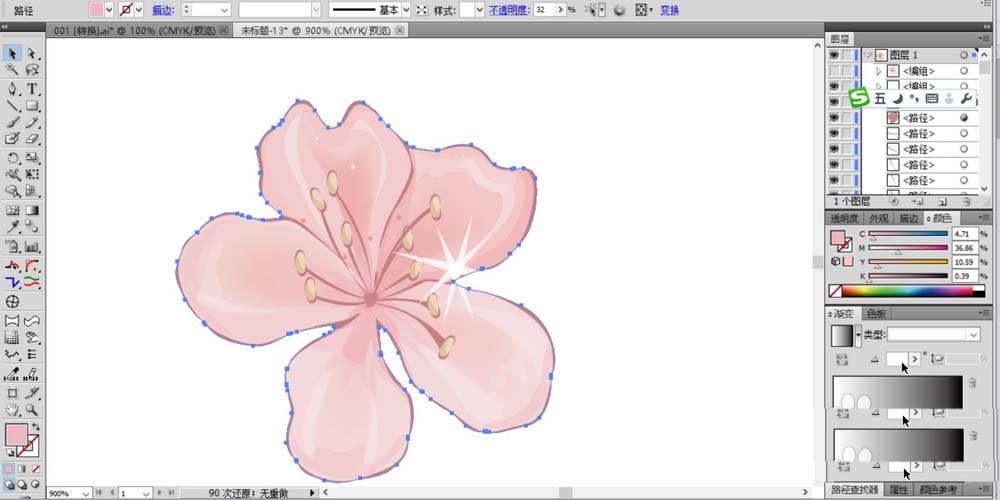Click the filled target circle of selected <路径>
The image size is (1000, 500).
tap(964, 118)
